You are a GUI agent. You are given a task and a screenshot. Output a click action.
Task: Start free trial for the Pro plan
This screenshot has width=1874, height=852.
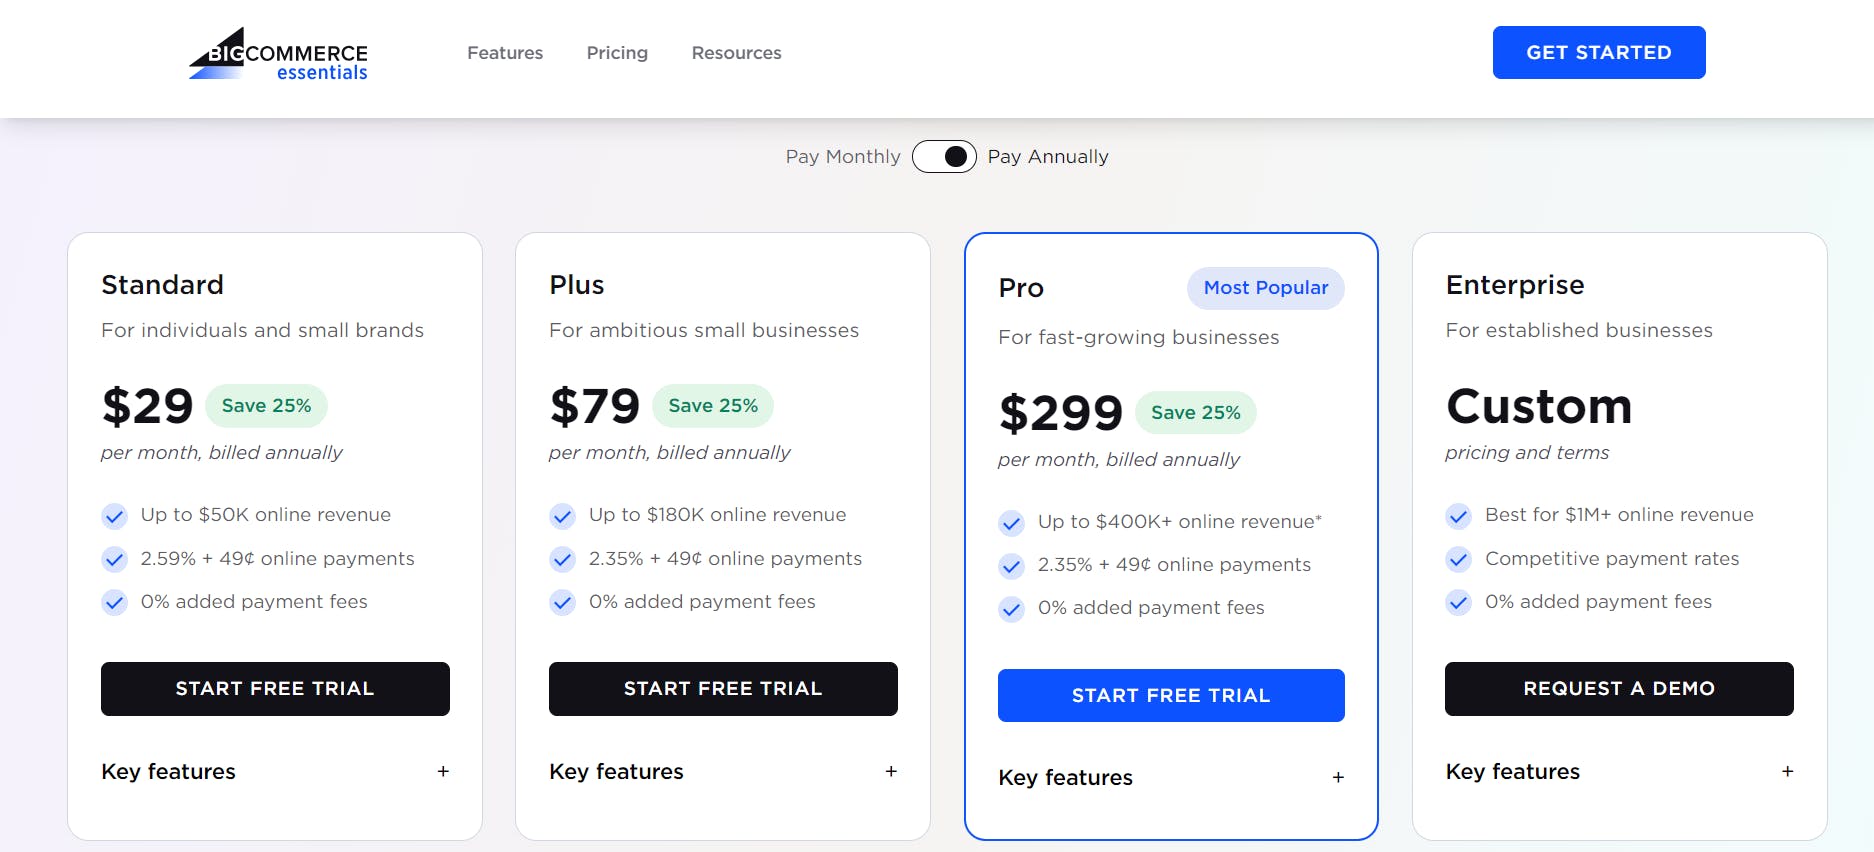click(1170, 695)
